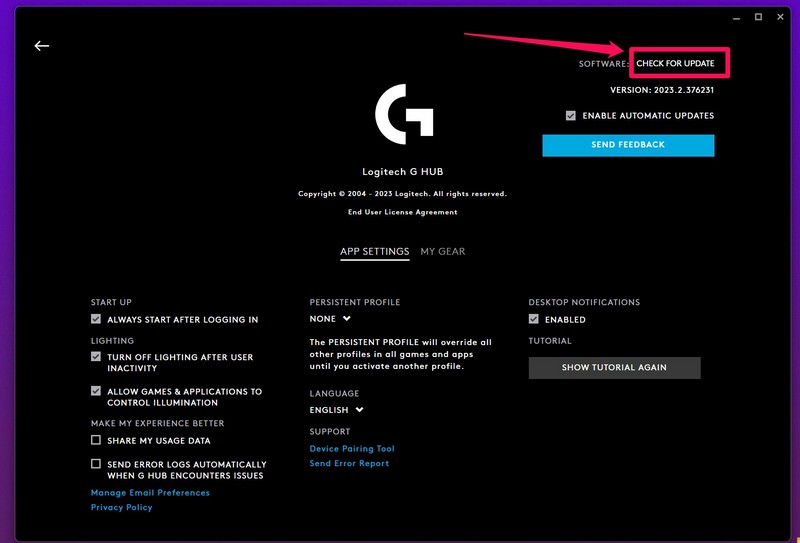800x543 pixels.
Task: Maximize the G HUB window
Action: coord(758,17)
